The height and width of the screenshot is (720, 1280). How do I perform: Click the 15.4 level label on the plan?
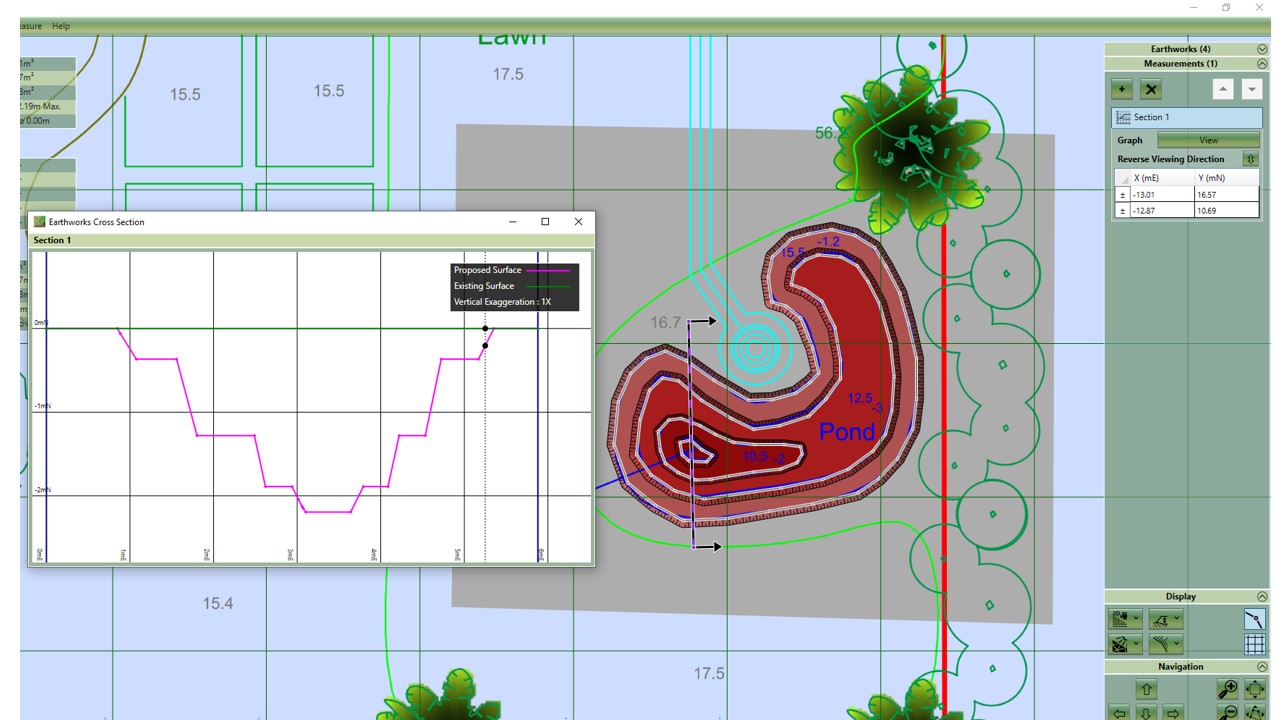pos(218,603)
